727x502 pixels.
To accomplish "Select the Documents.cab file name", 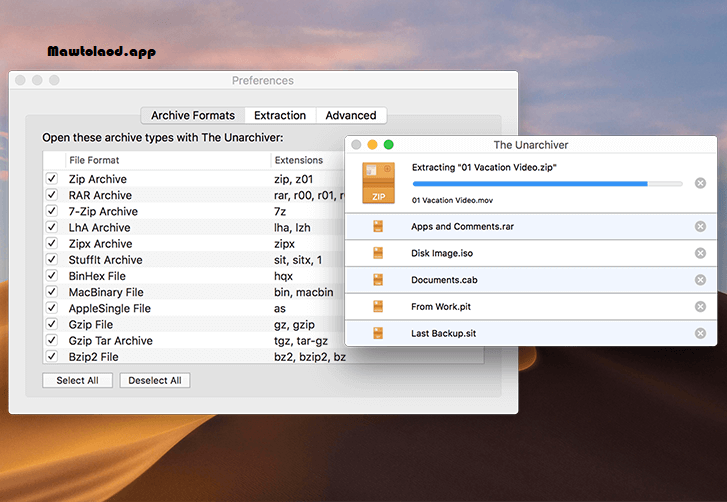I will coord(444,280).
